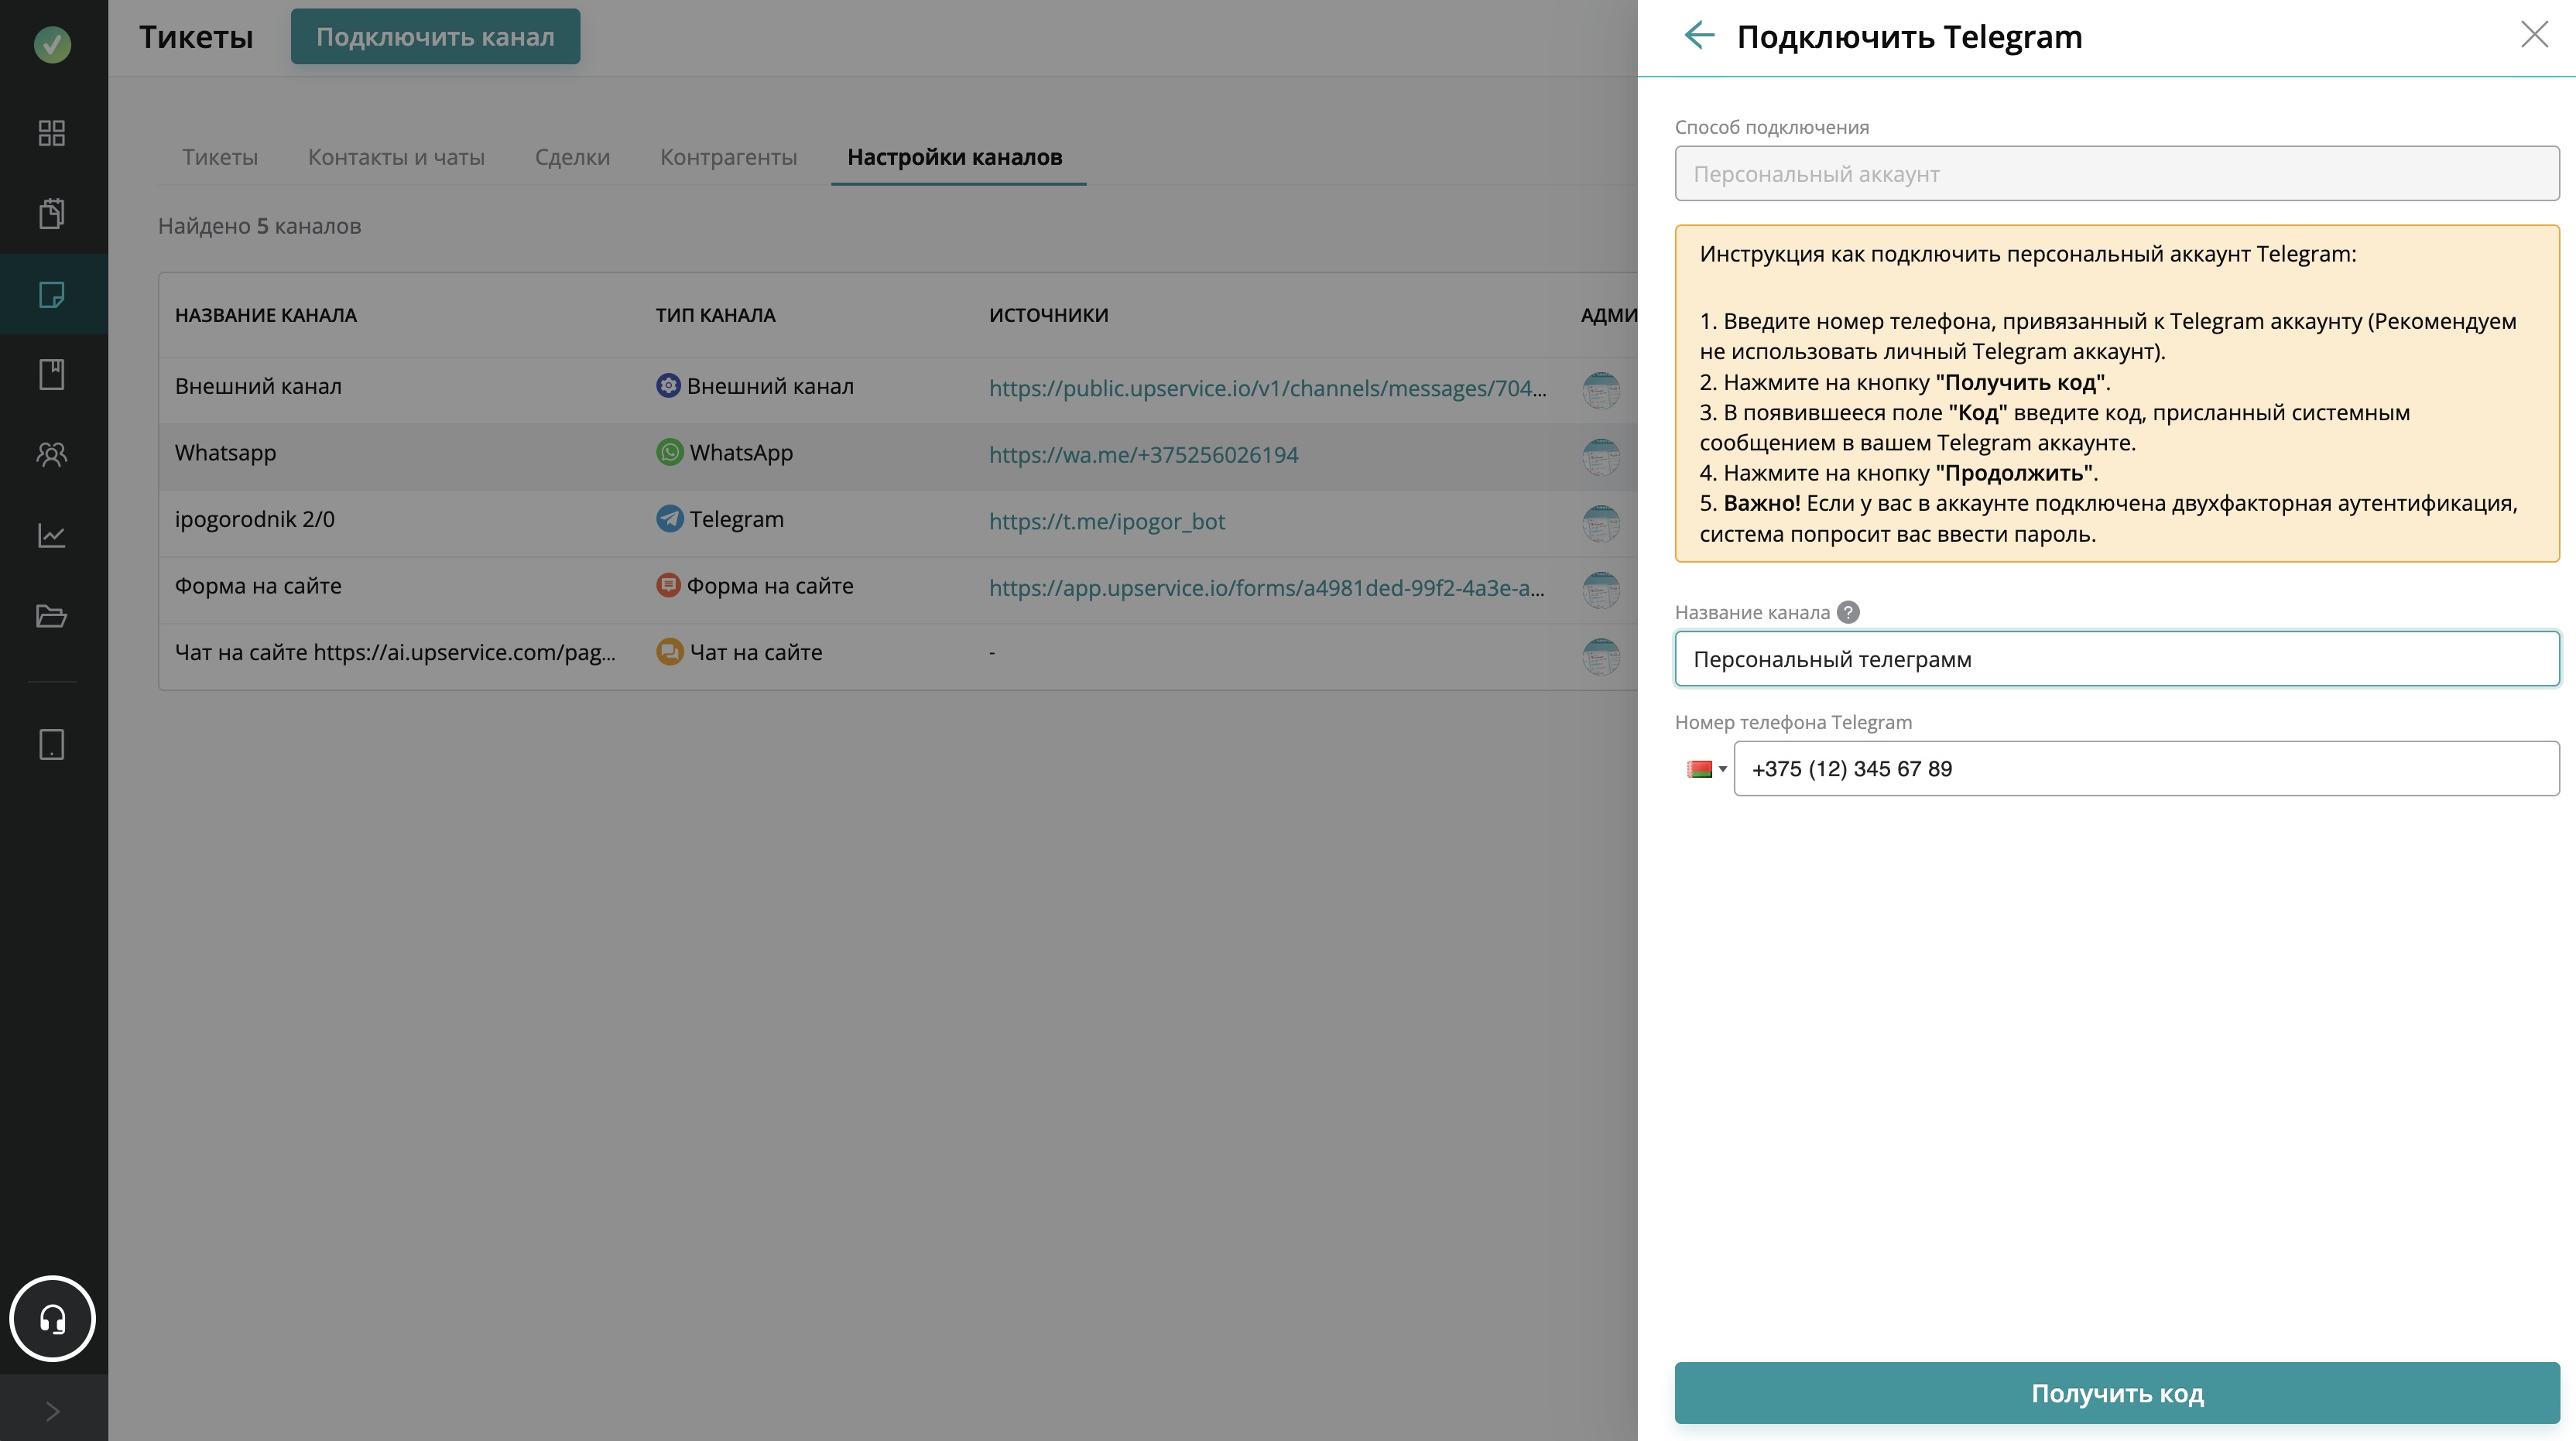This screenshot has height=1441, width=2576.
Task: Click the green checkmark logo icon
Action: pos(52,44)
